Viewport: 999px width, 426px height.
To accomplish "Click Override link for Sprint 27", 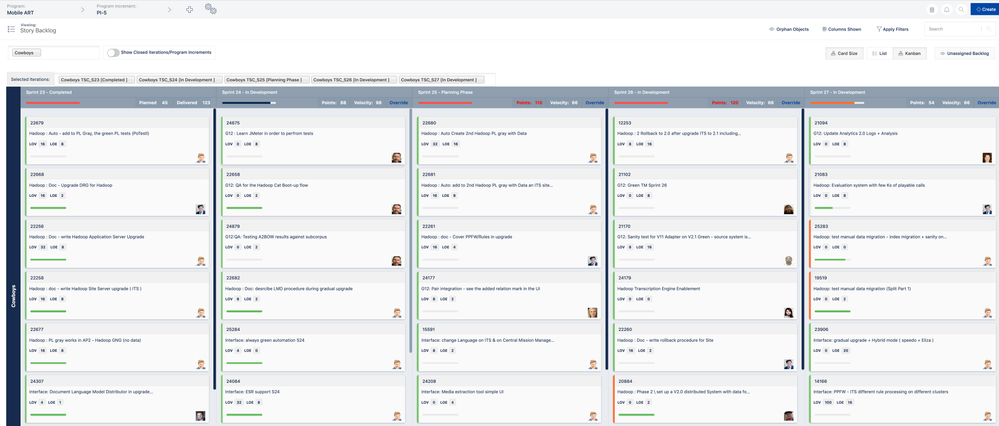I will coord(987,103).
